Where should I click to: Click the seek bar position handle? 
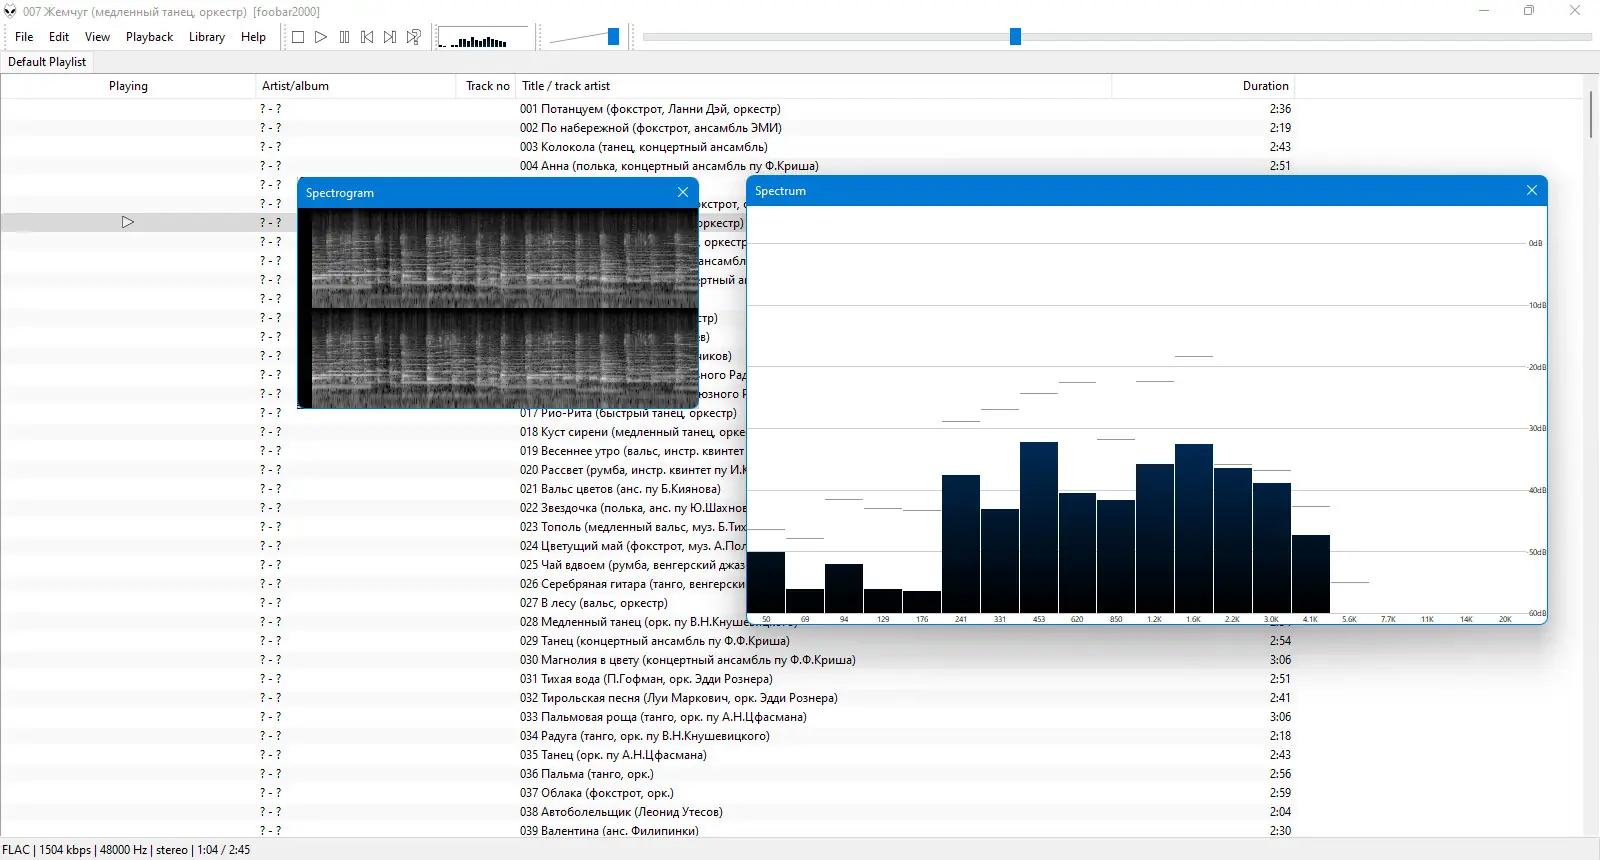pyautogui.click(x=1015, y=37)
